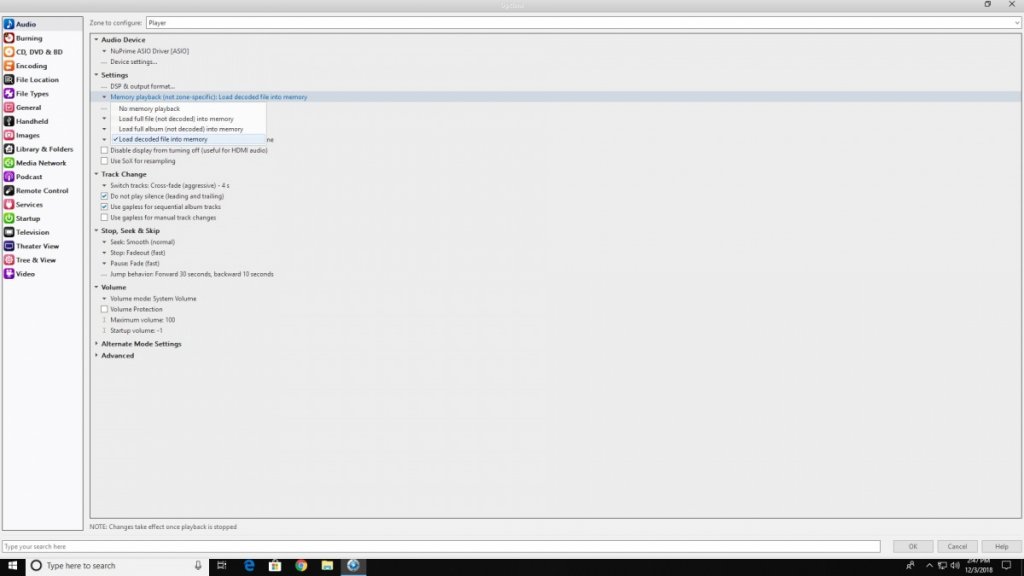Open the Remote Control category icon
The image size is (1024, 576).
[x=9, y=191]
